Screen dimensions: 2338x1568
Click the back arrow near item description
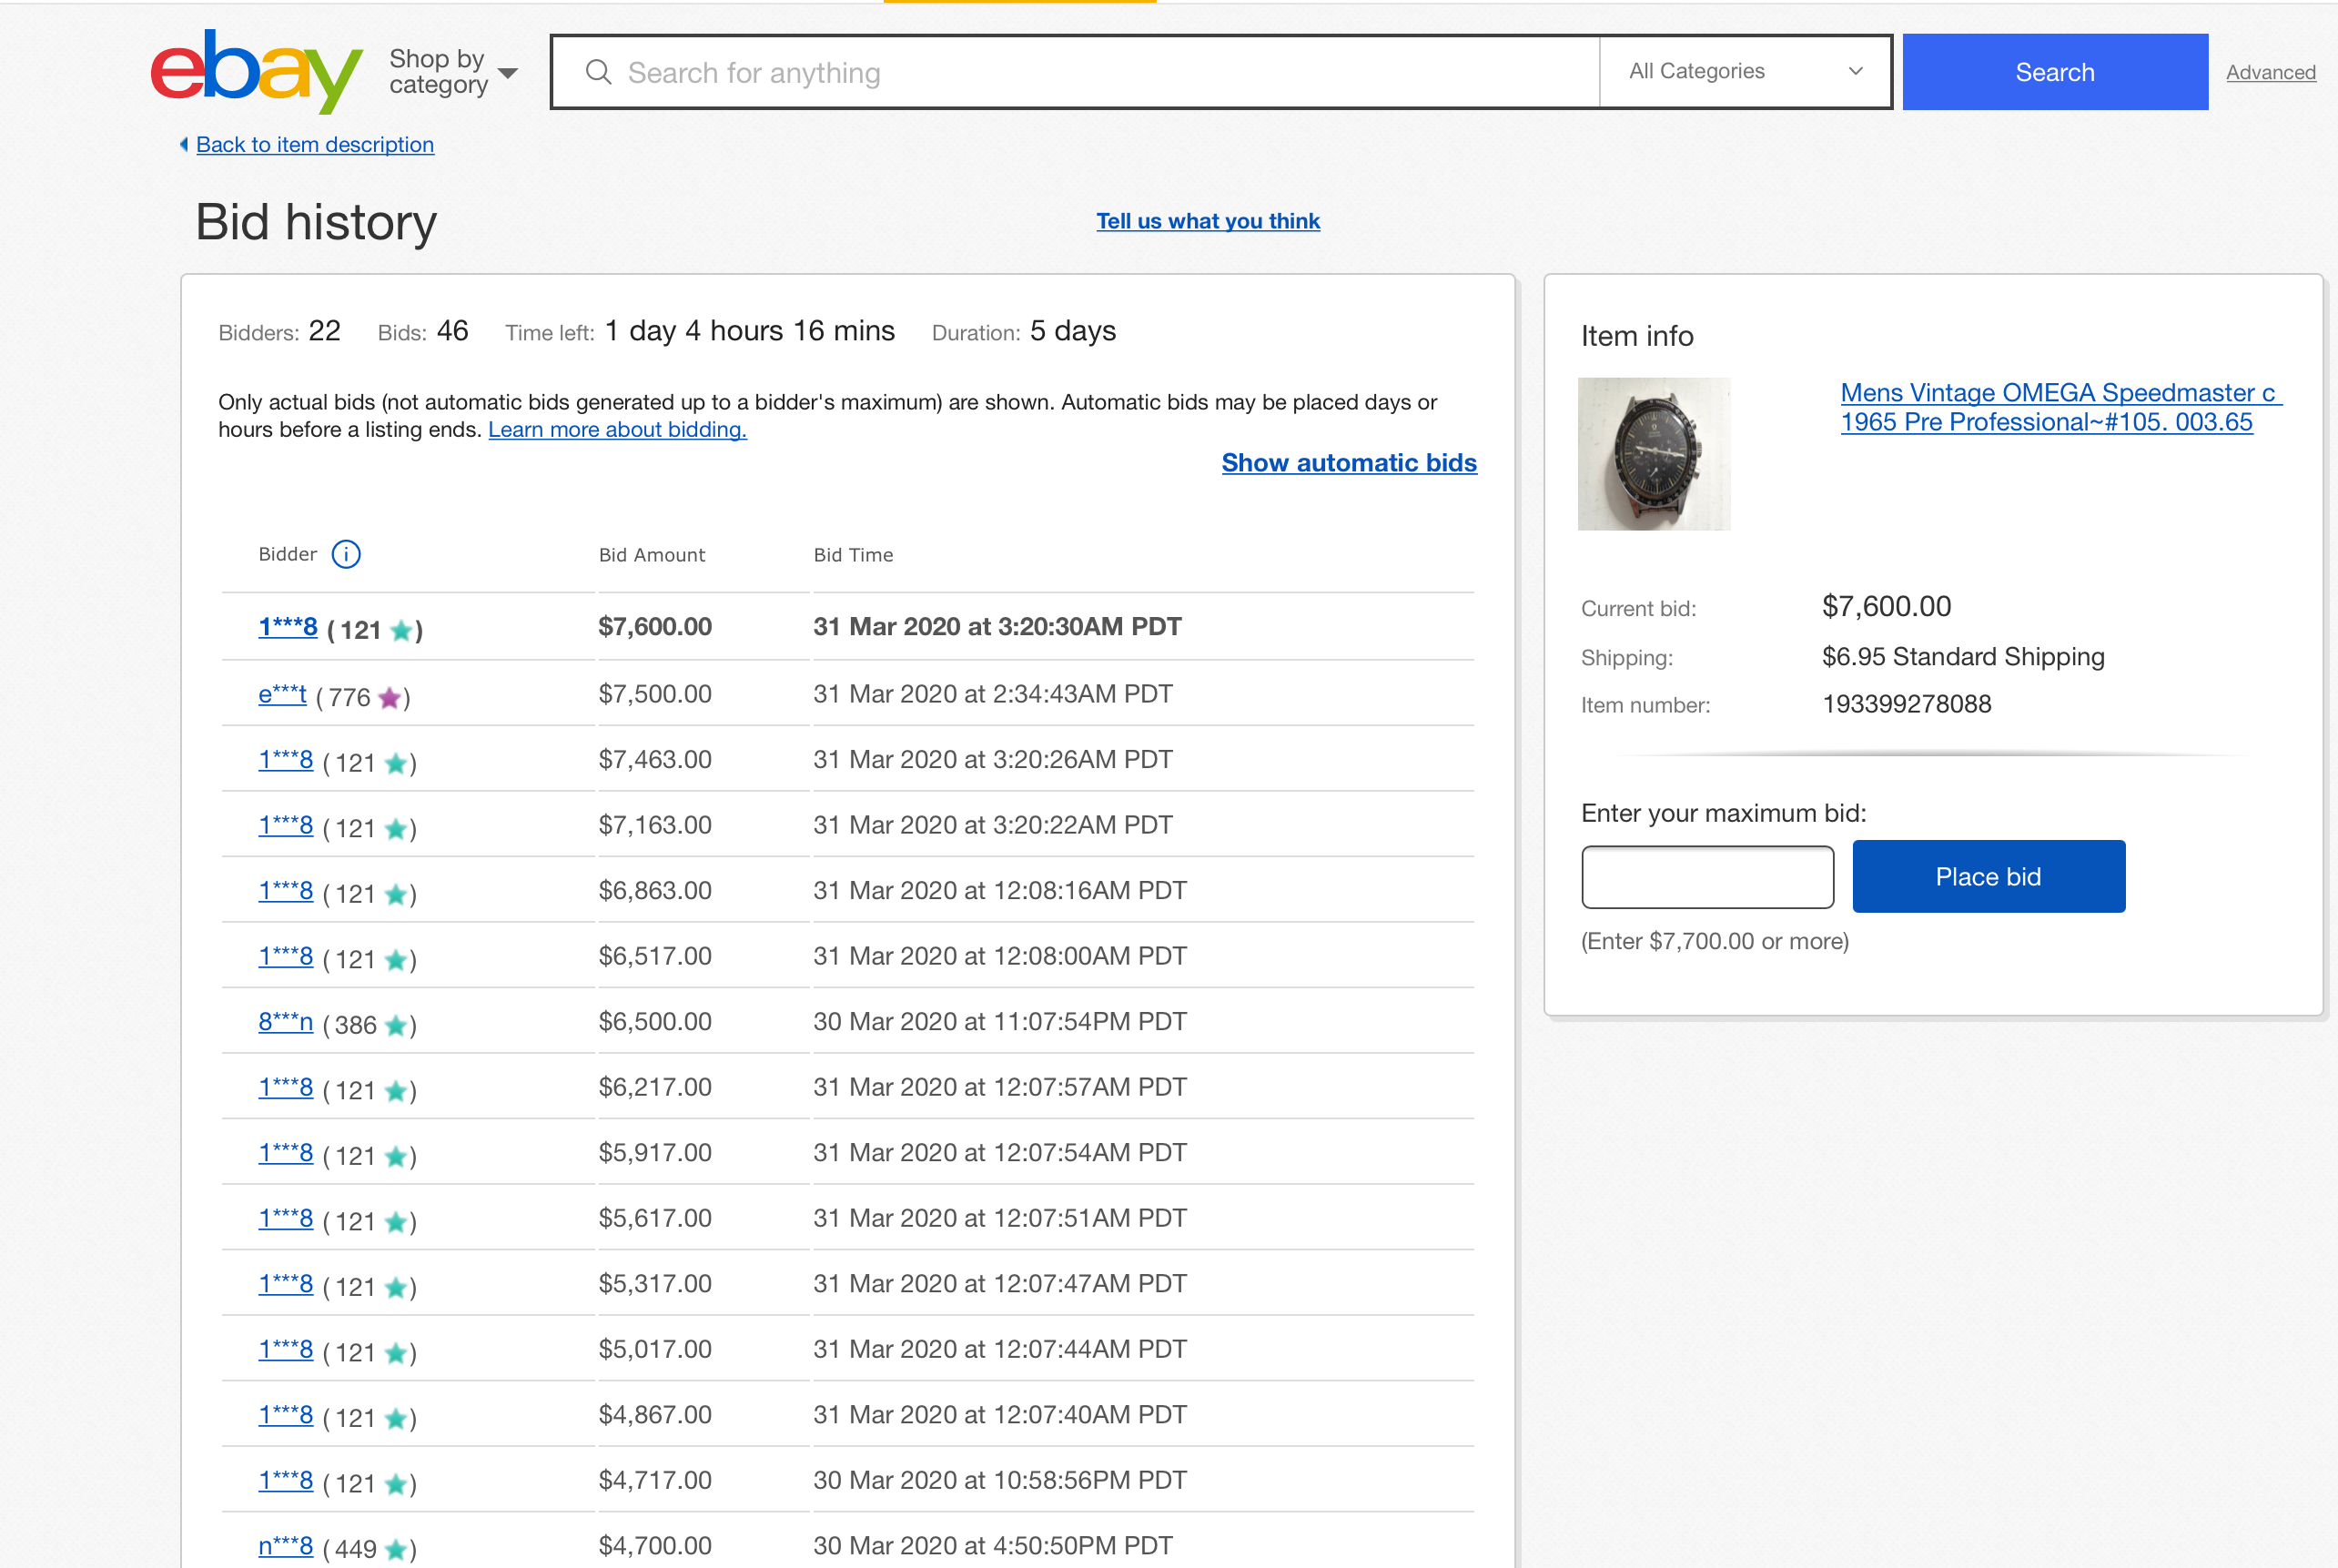184,144
